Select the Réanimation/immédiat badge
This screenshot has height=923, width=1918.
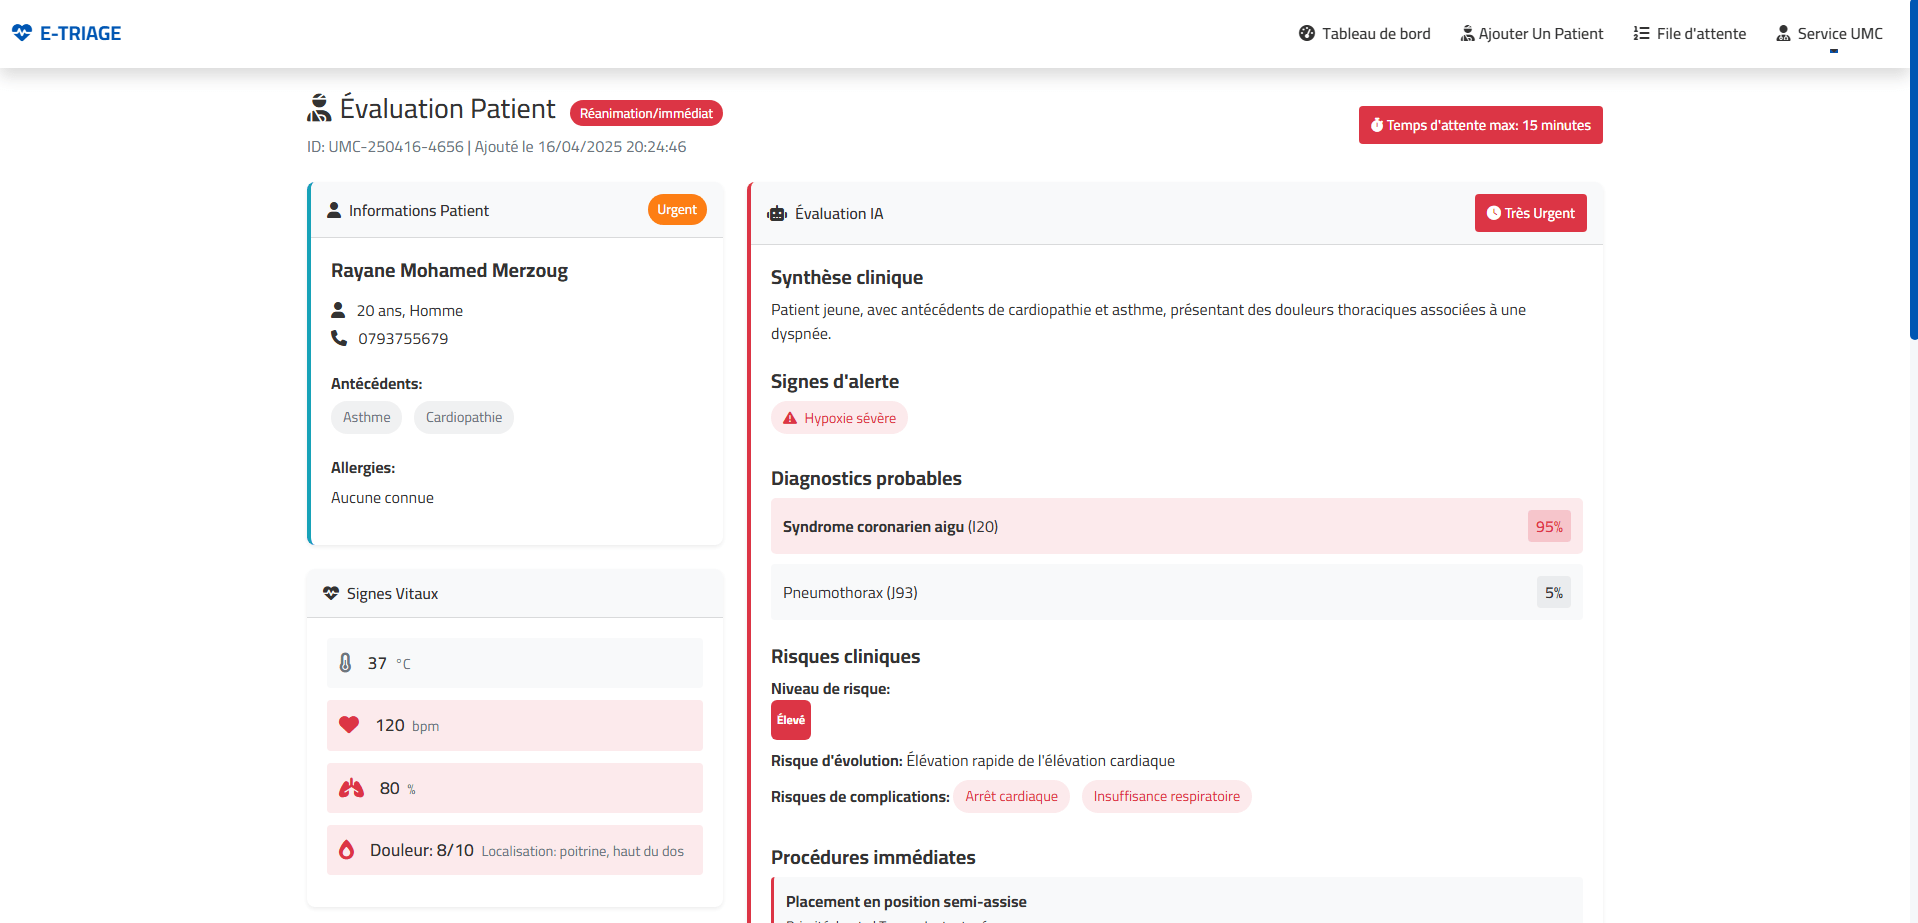(x=646, y=113)
